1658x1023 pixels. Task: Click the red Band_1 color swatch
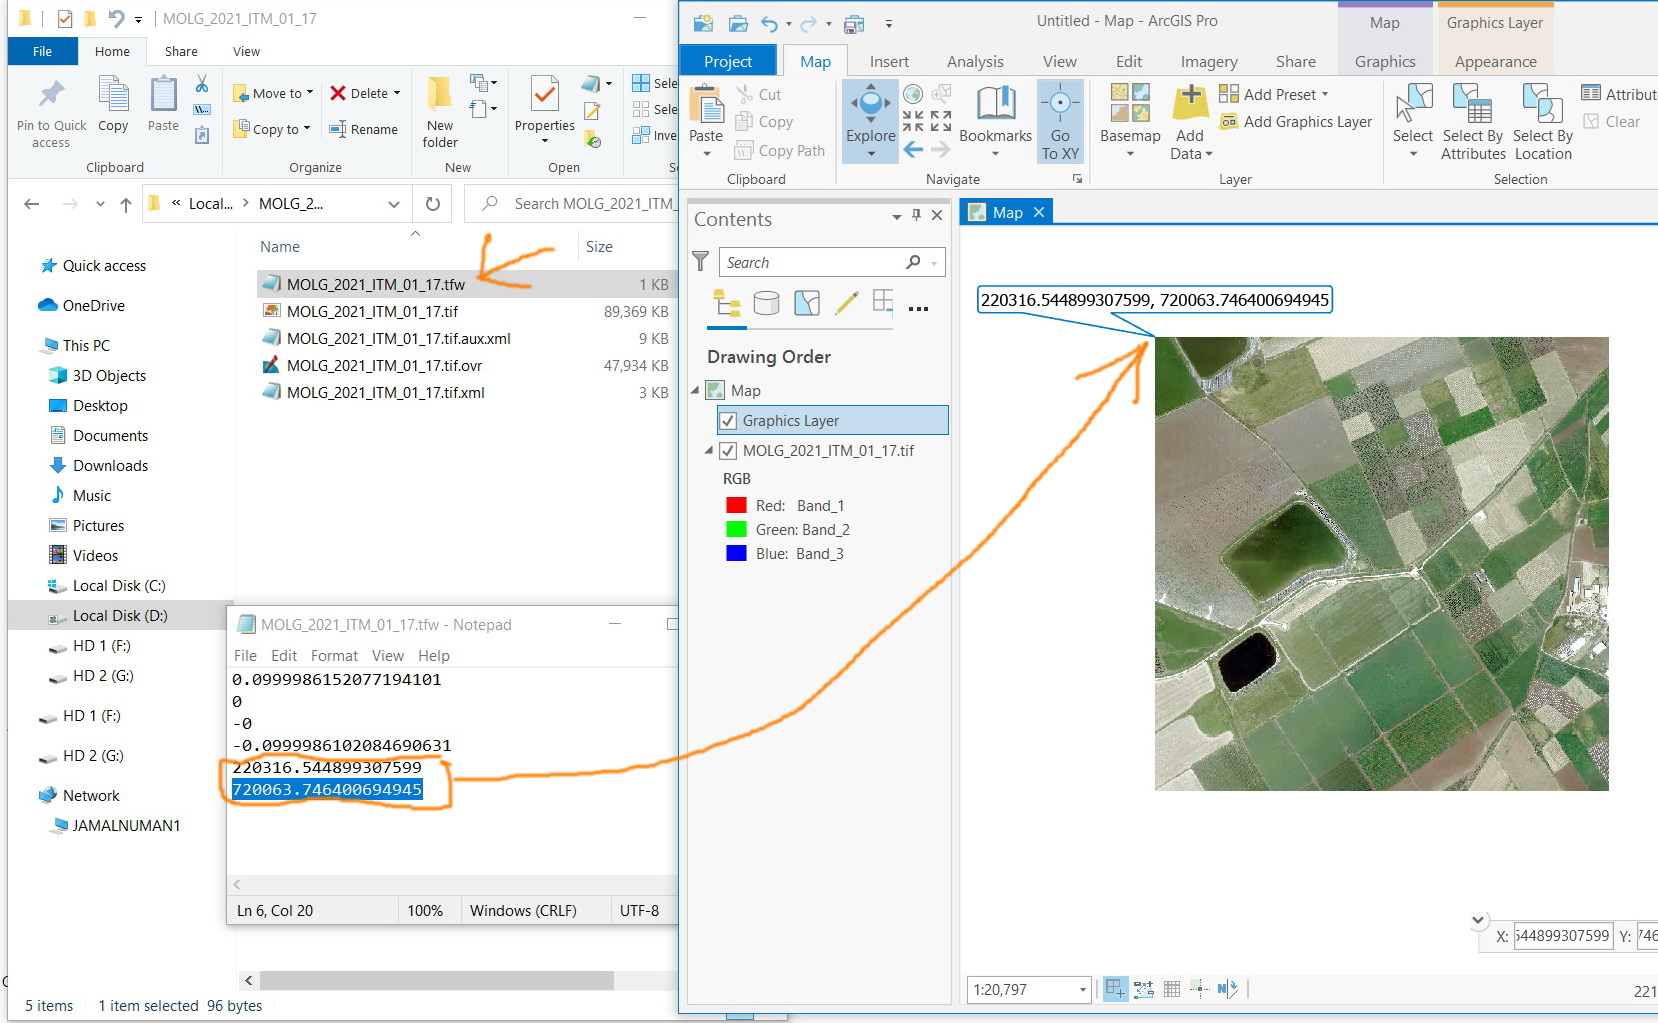[x=736, y=506]
